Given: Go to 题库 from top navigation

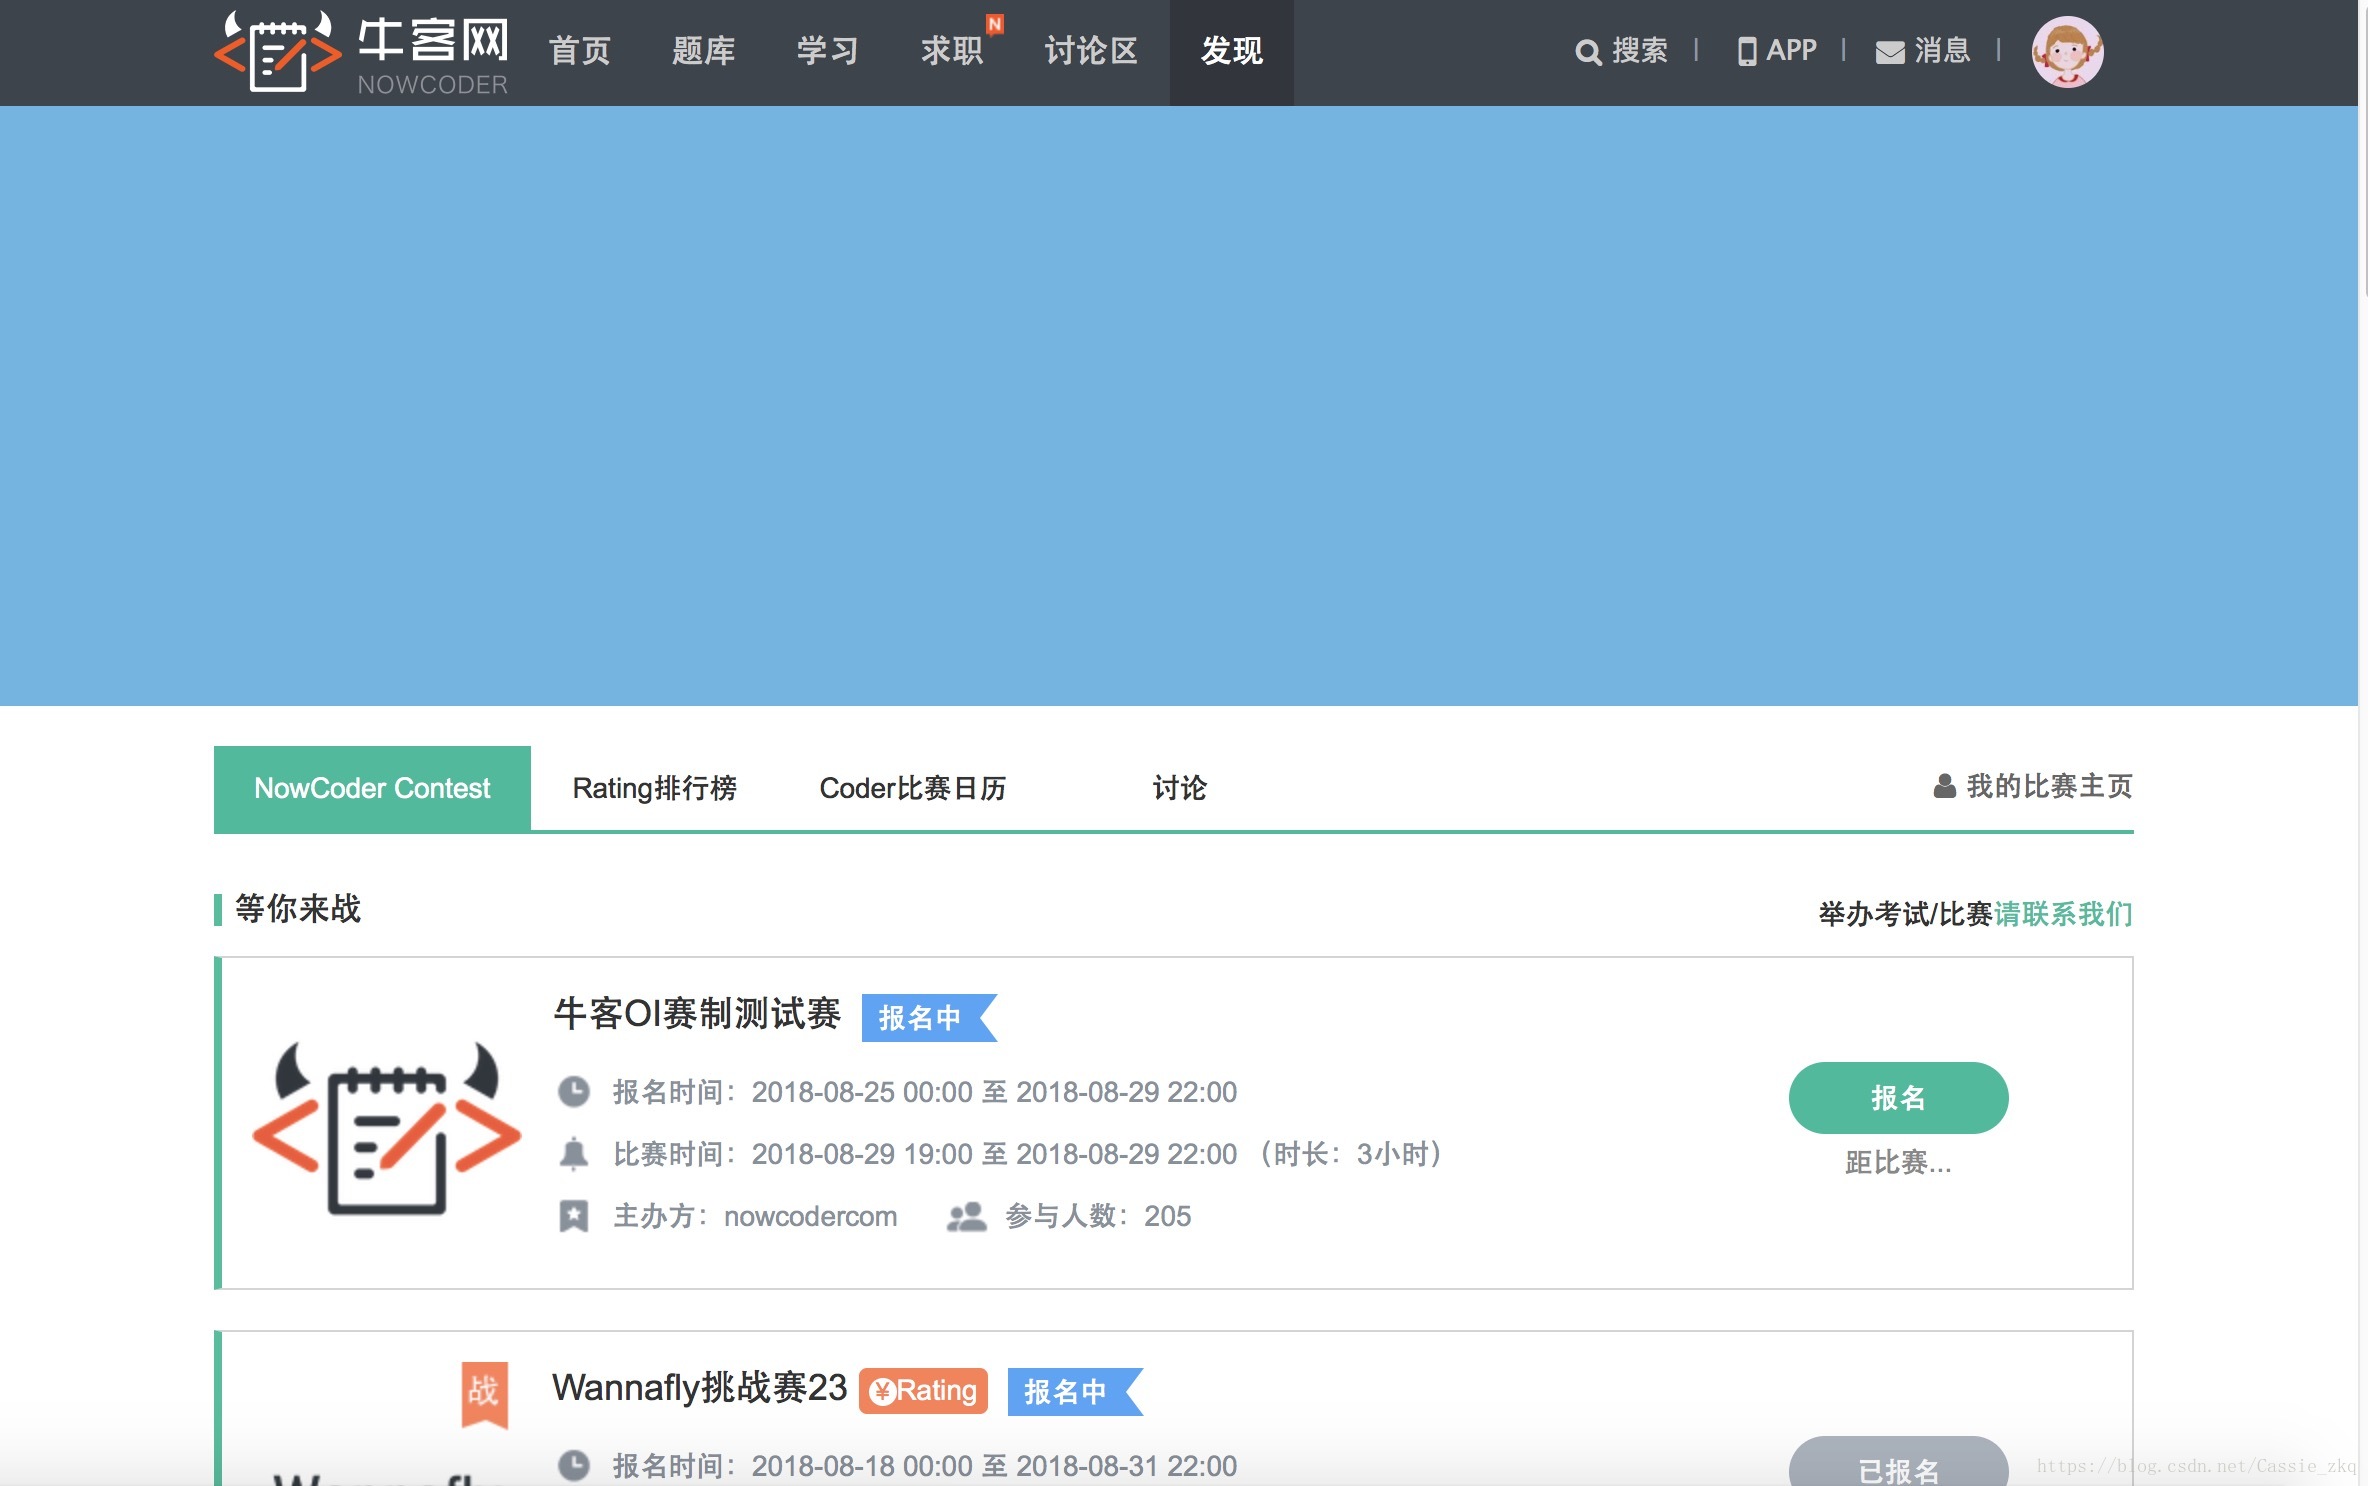Looking at the screenshot, I should [x=703, y=51].
